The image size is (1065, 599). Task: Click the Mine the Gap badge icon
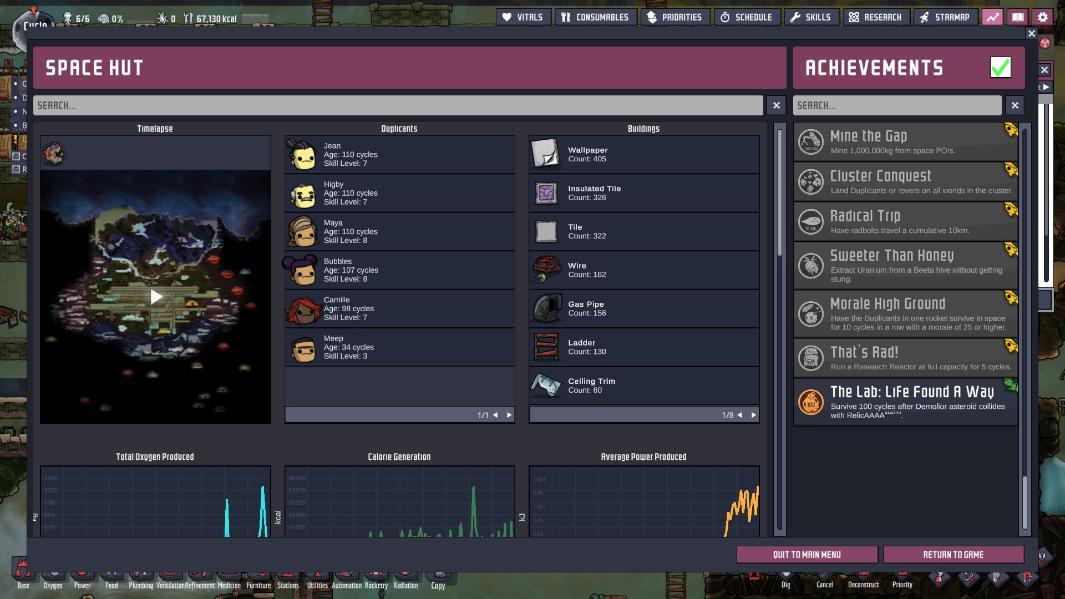pyautogui.click(x=810, y=142)
